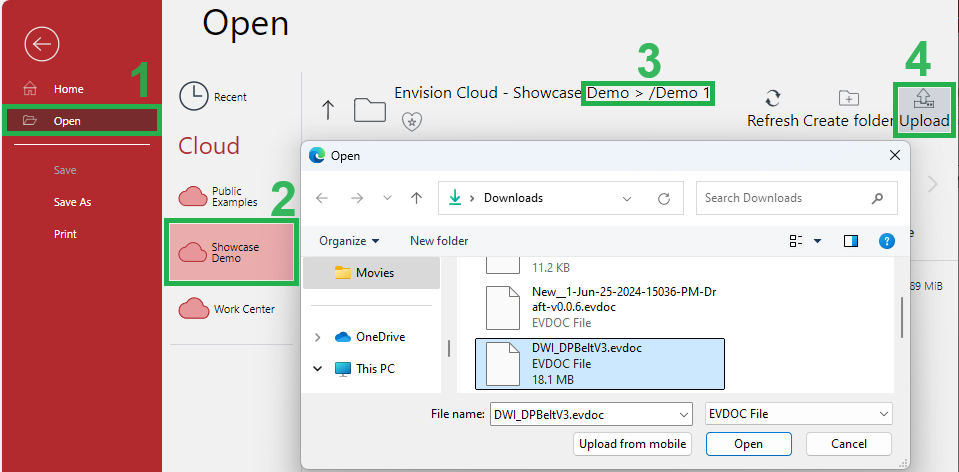Viewport: 959px width, 472px height.
Task: Click the Downloads address bar
Action: [x=561, y=198]
